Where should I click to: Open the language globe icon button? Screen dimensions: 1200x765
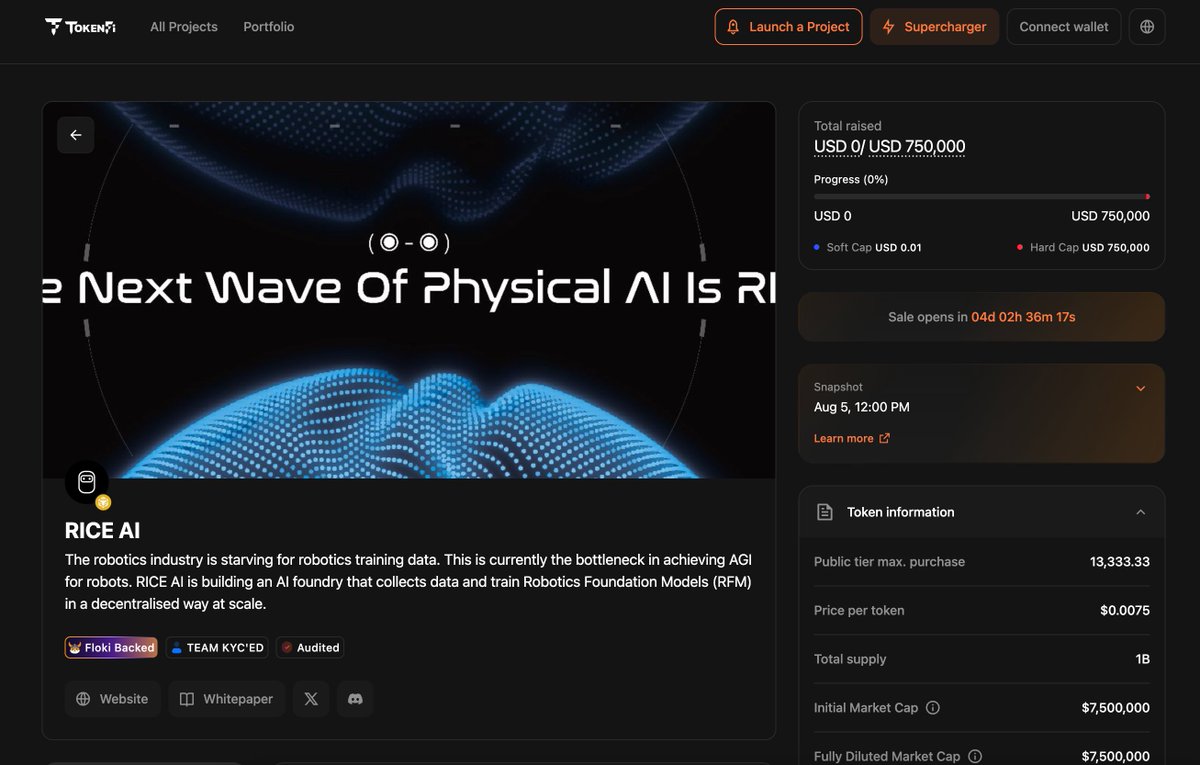(x=1147, y=27)
